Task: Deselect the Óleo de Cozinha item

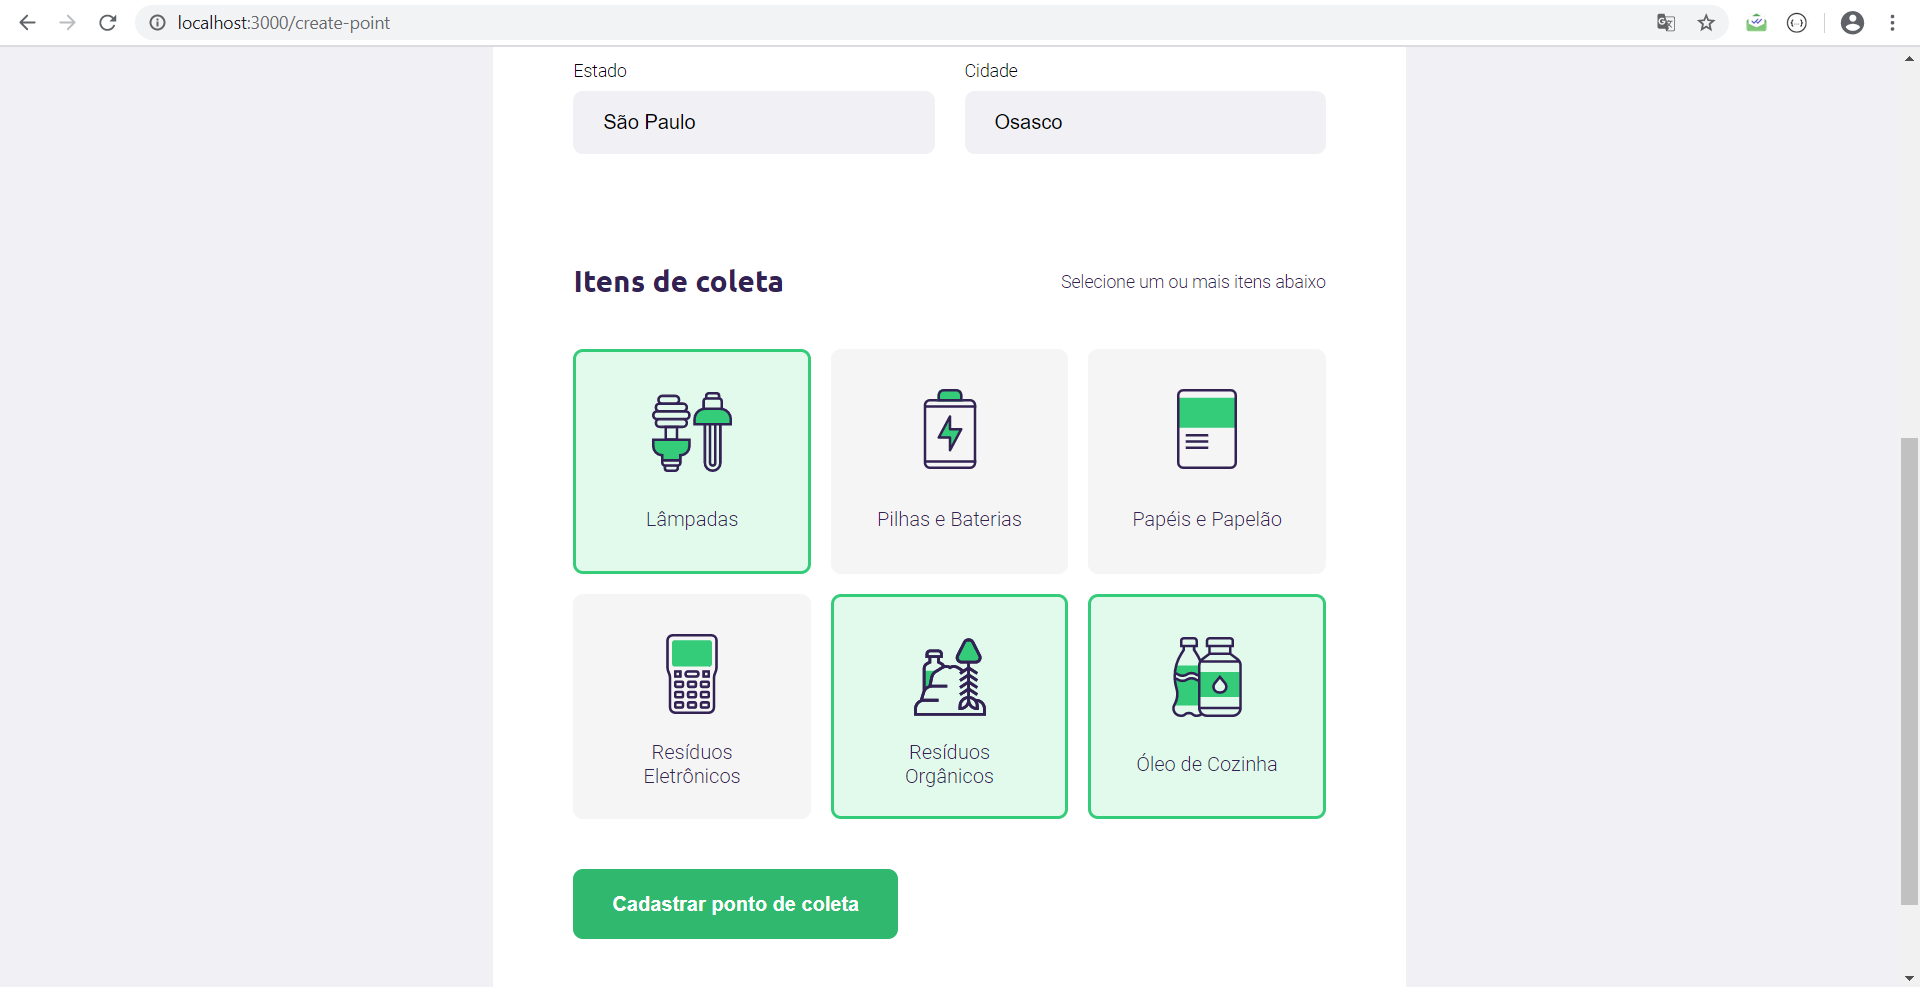Action: pyautogui.click(x=1206, y=706)
